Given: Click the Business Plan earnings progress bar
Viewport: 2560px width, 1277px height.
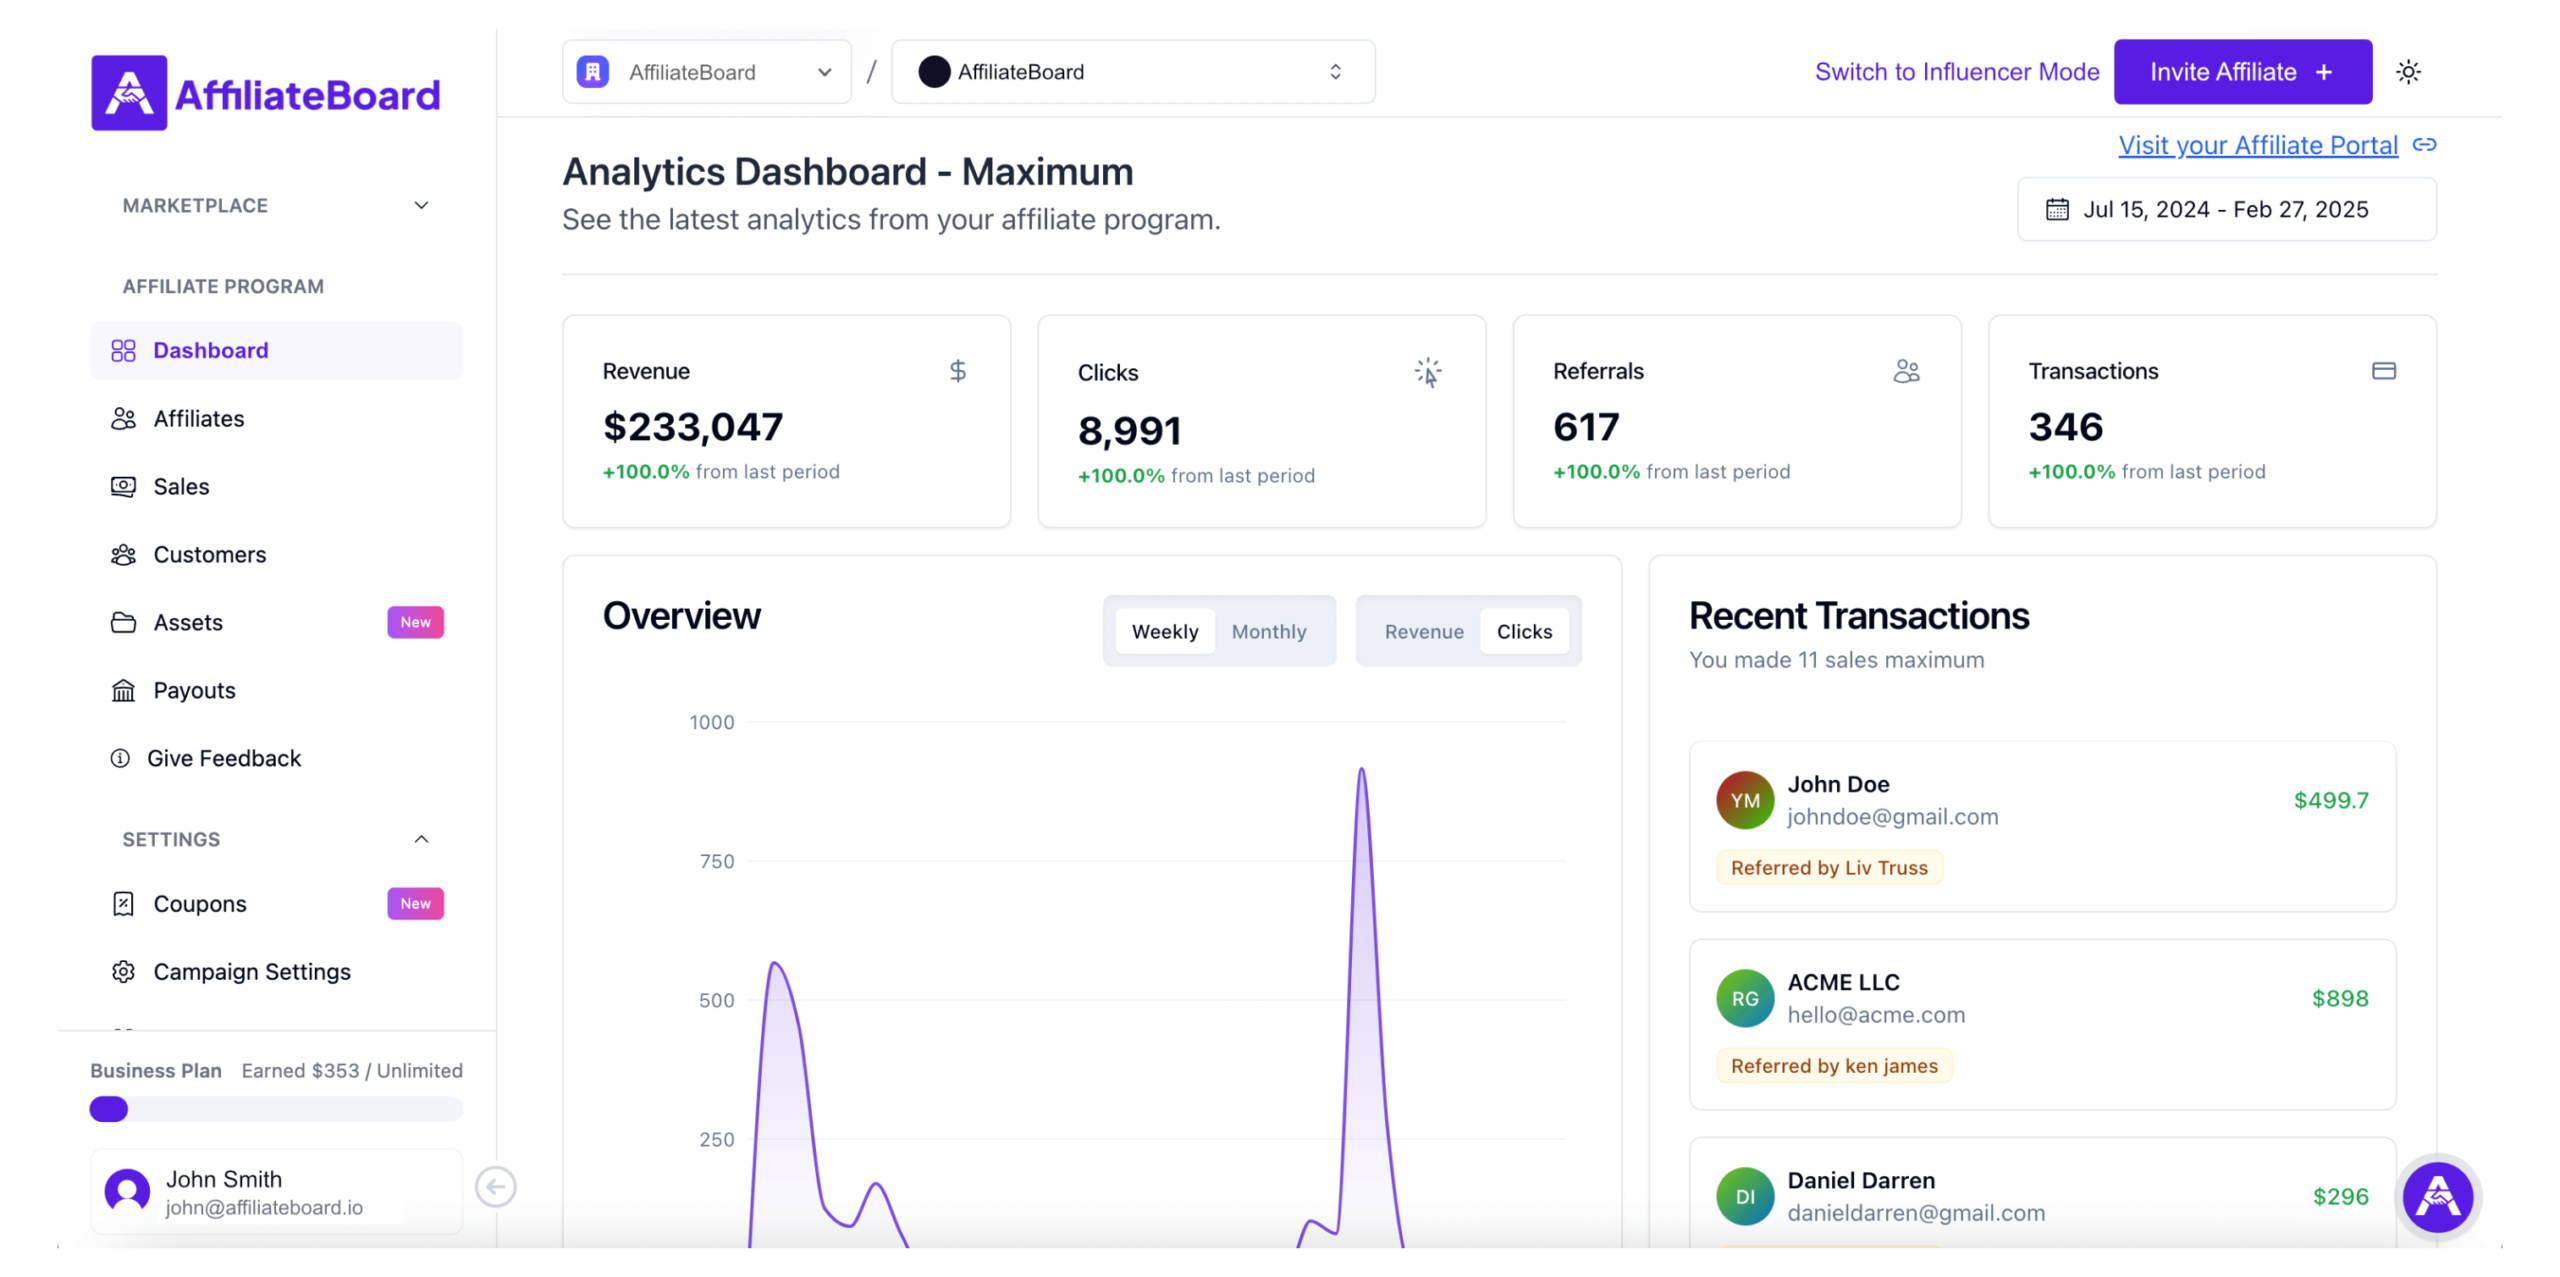Looking at the screenshot, I should [x=275, y=1109].
